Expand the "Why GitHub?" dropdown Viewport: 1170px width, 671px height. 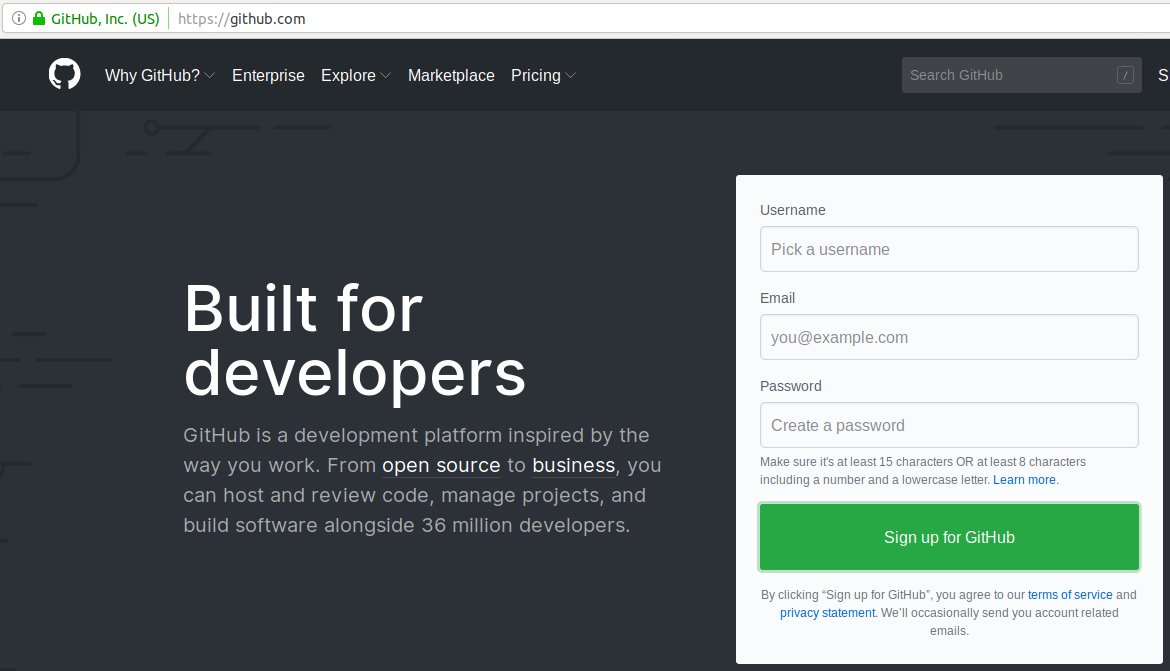(159, 75)
